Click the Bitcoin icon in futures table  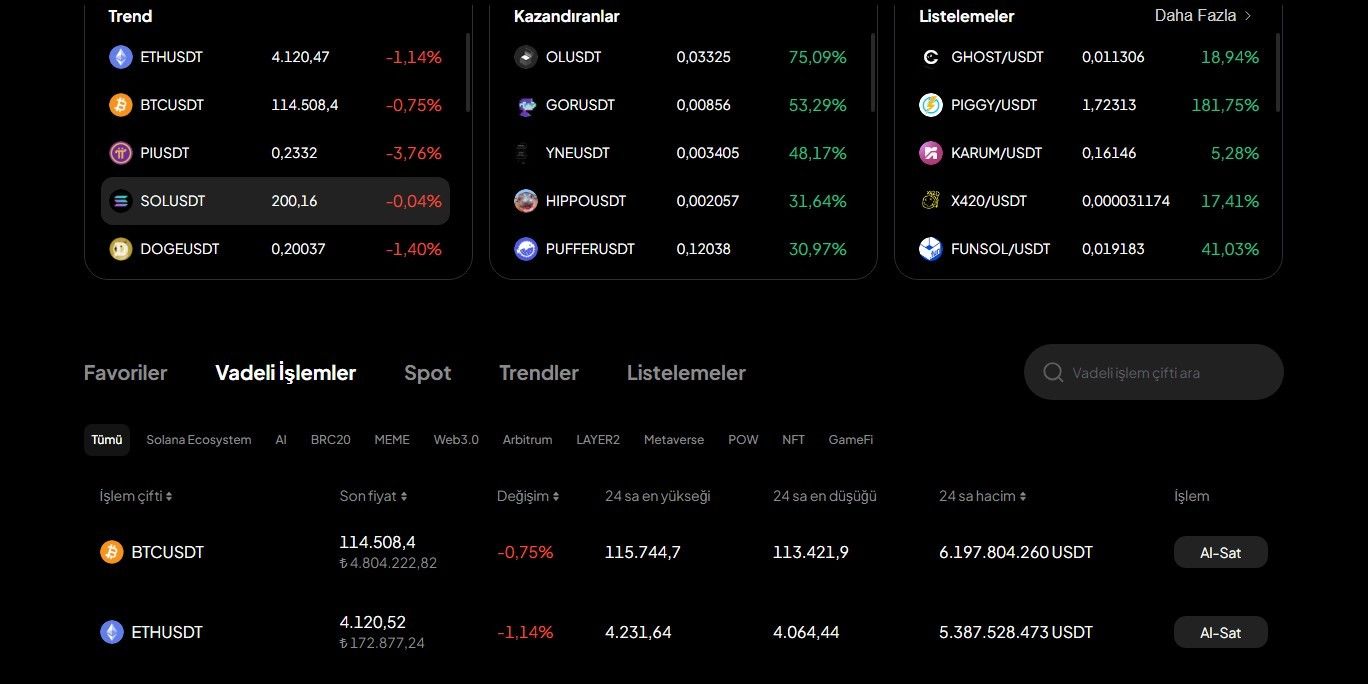tap(112, 552)
